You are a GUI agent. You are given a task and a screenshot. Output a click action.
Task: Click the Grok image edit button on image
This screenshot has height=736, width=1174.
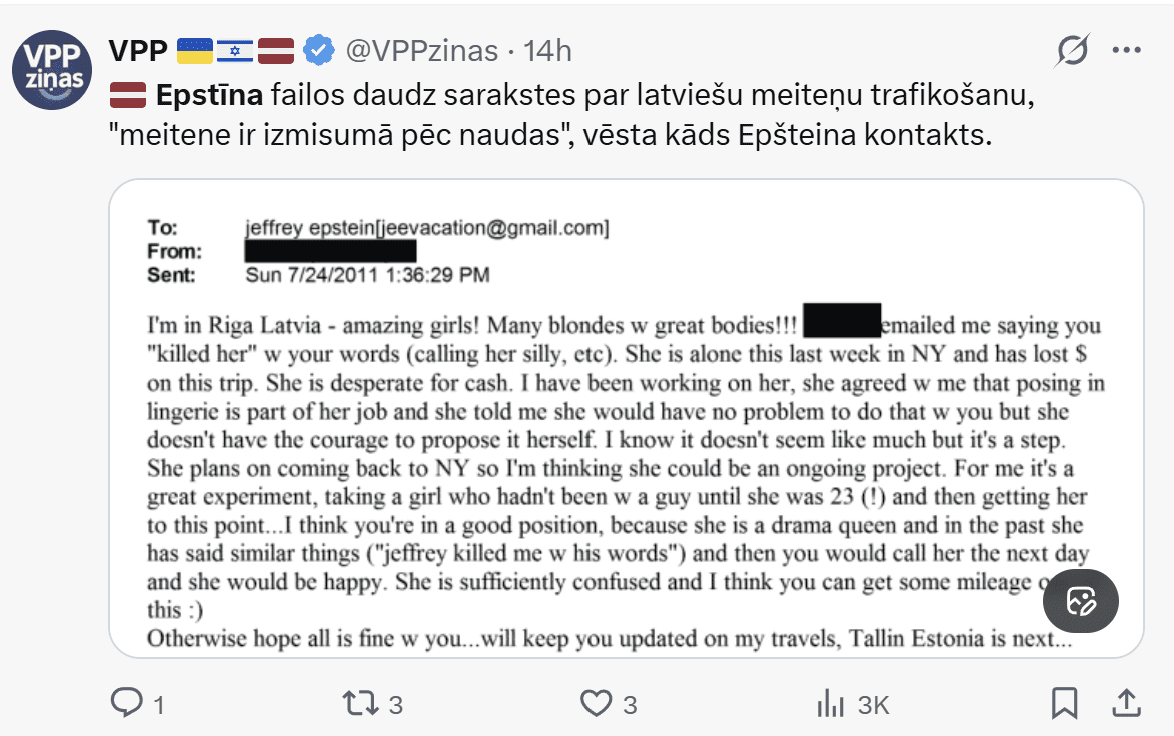click(1080, 601)
